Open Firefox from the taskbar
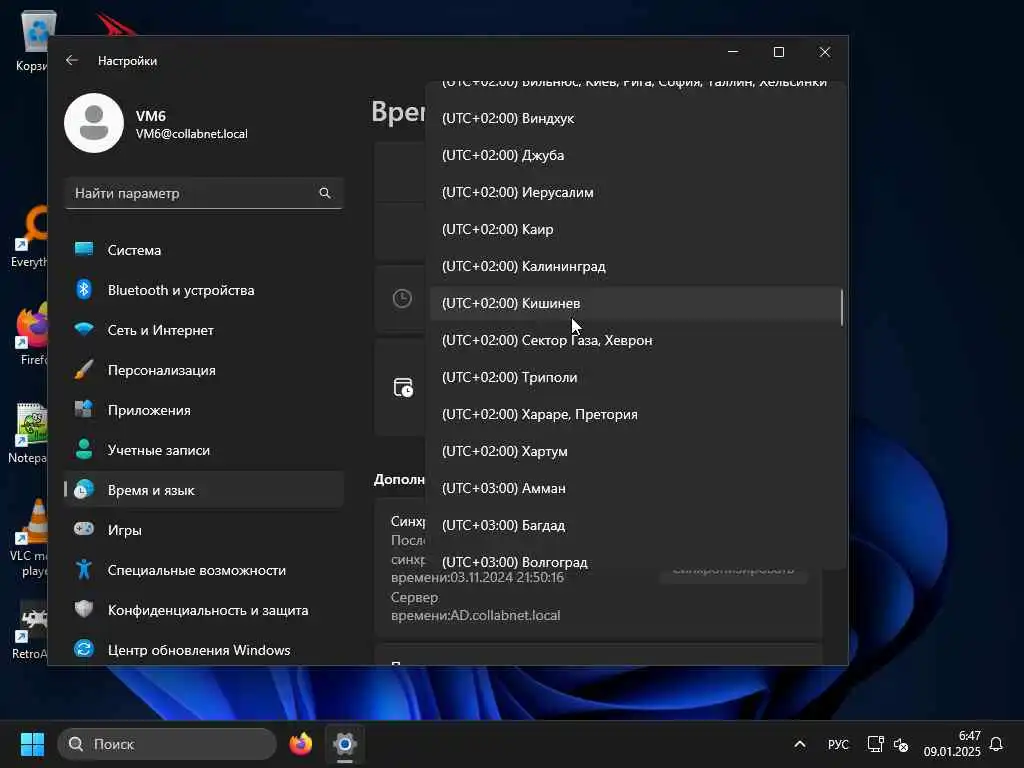Viewport: 1024px width, 768px height. click(x=300, y=744)
